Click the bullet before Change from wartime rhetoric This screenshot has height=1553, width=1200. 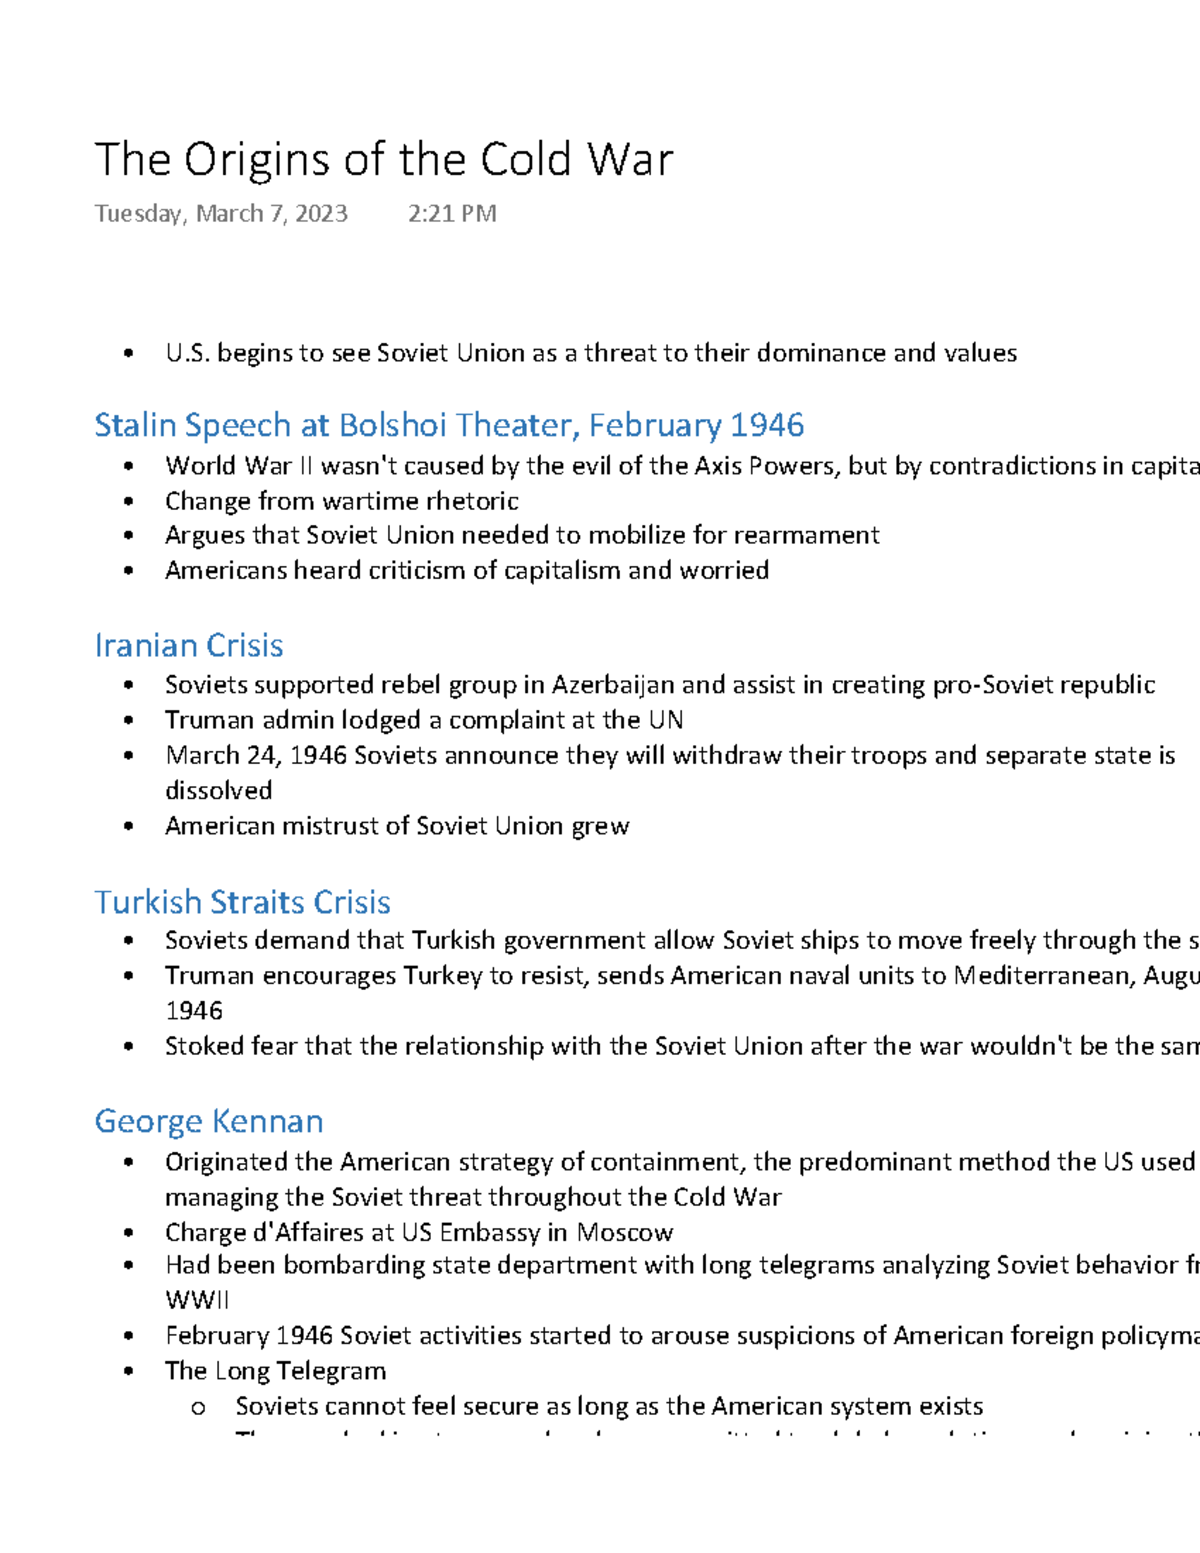tap(128, 501)
